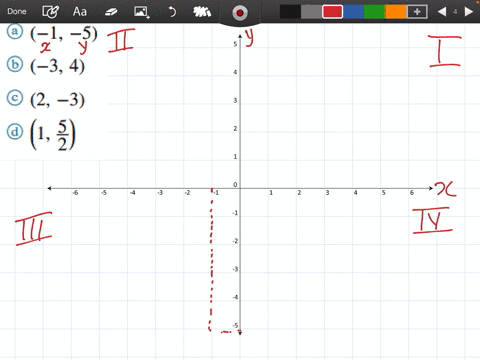Add a new color with plus swatch
The image size is (480, 360).
pos(417,12)
